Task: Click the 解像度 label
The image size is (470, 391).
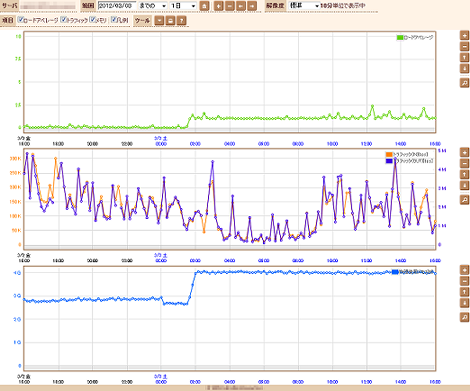Action: tap(275, 6)
